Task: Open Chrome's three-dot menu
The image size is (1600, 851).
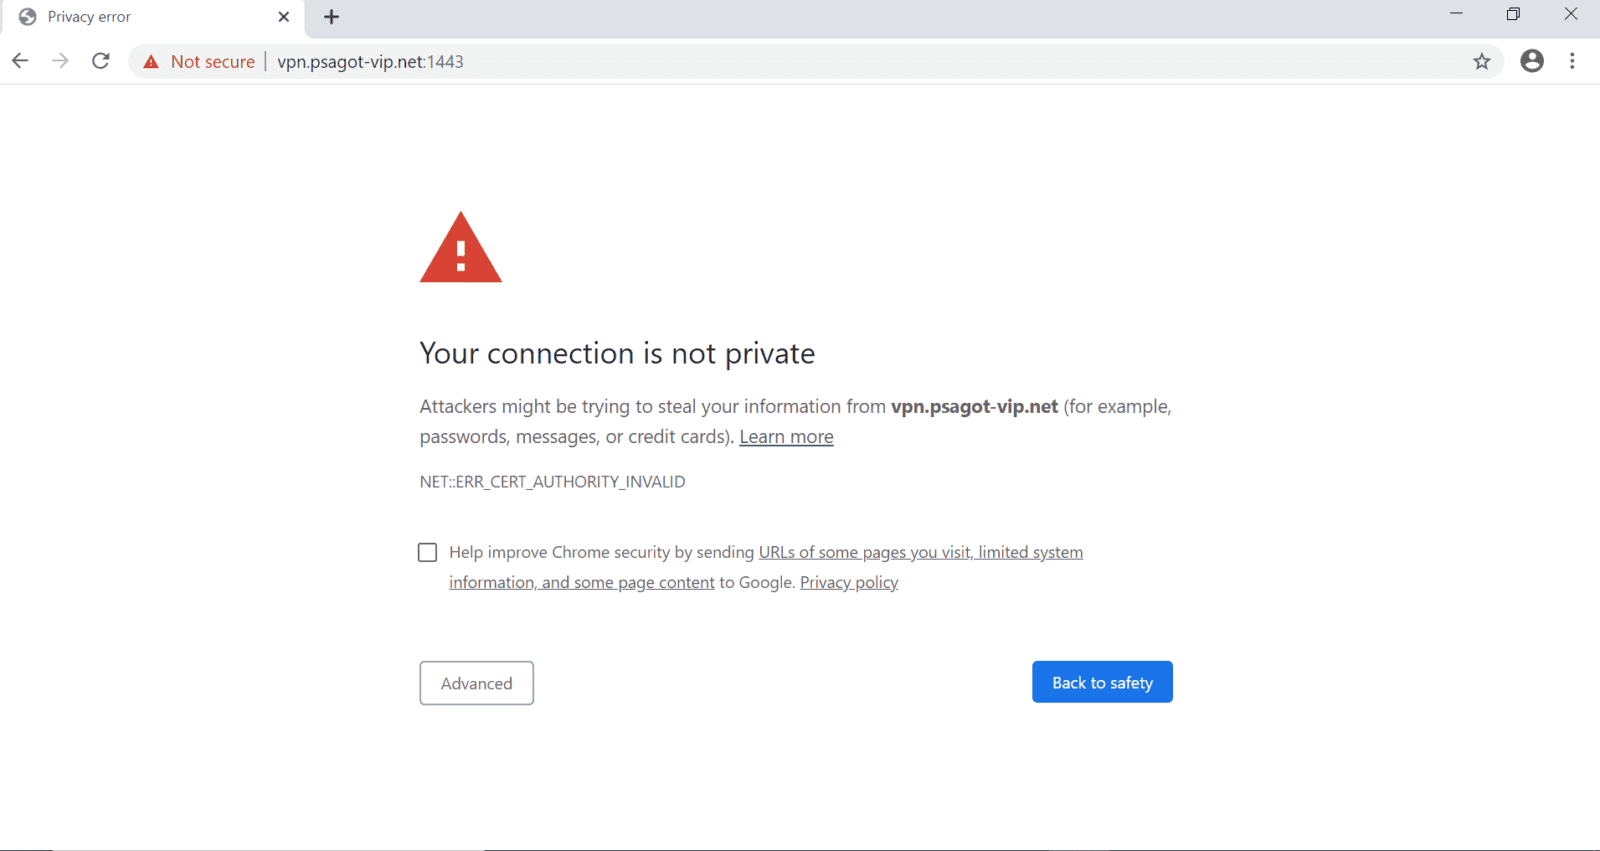Action: tap(1572, 61)
